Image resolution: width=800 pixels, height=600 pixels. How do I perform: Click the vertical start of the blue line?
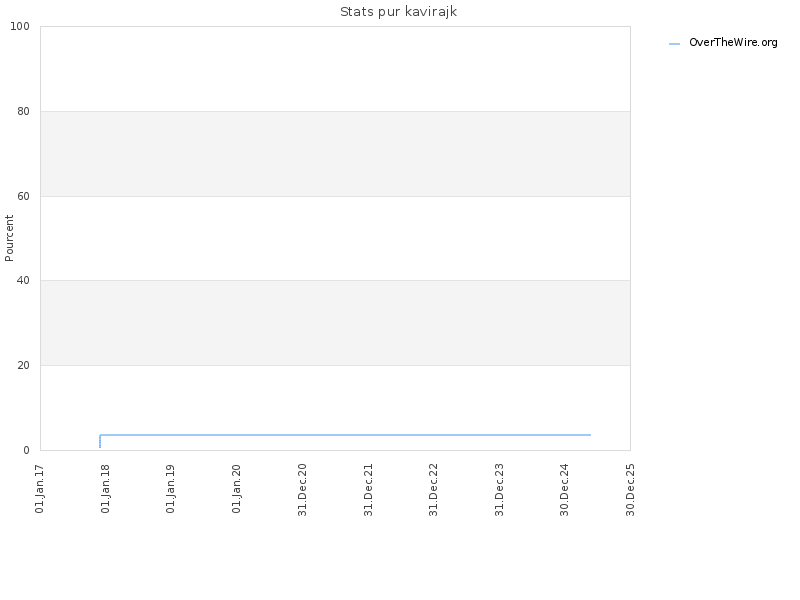100,441
